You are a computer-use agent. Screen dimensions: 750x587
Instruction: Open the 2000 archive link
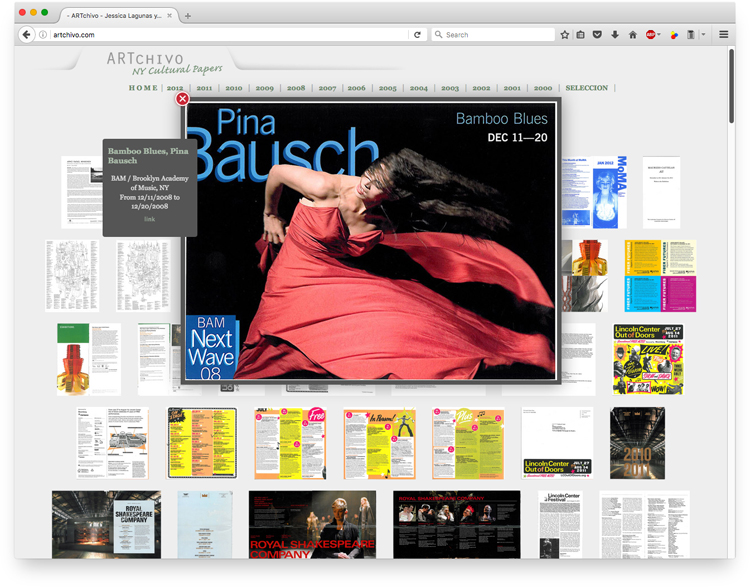(x=543, y=88)
